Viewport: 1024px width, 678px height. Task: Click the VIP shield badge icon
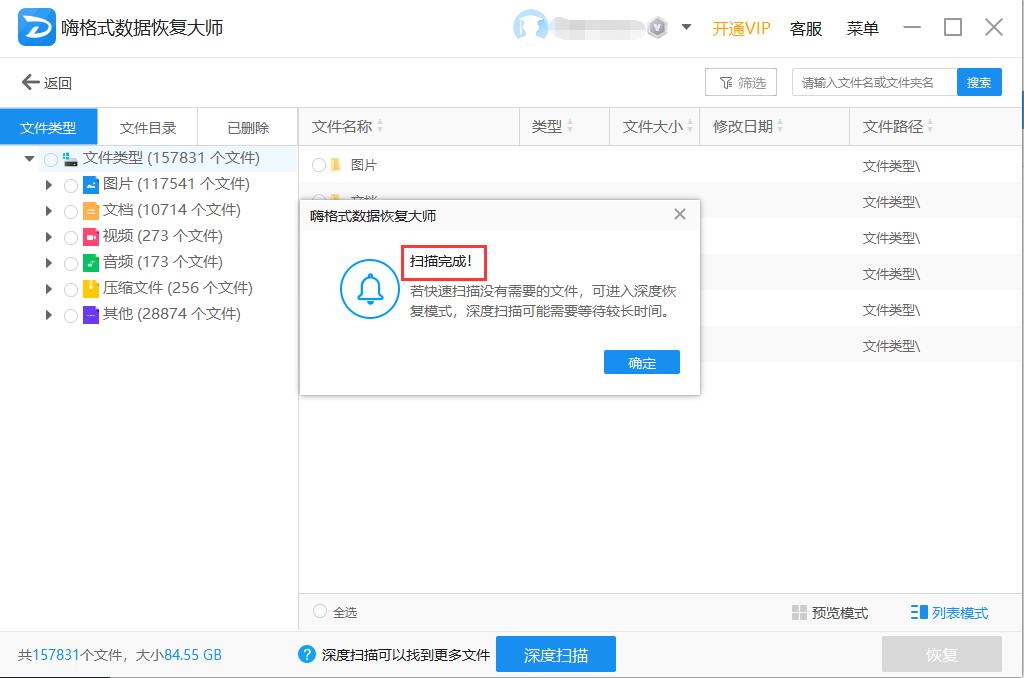[658, 27]
